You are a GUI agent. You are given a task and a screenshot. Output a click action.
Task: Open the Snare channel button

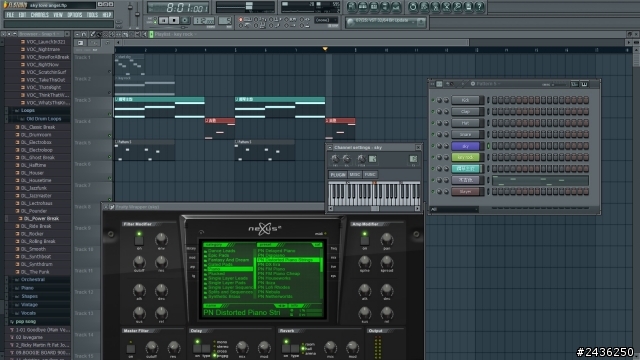tap(465, 134)
